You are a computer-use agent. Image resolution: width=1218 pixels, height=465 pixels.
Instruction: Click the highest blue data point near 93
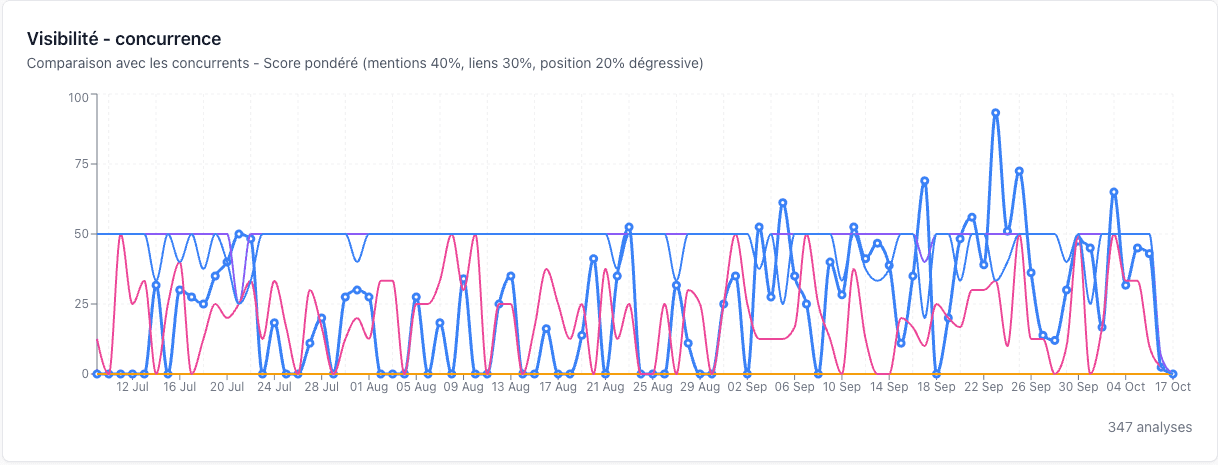tap(995, 113)
